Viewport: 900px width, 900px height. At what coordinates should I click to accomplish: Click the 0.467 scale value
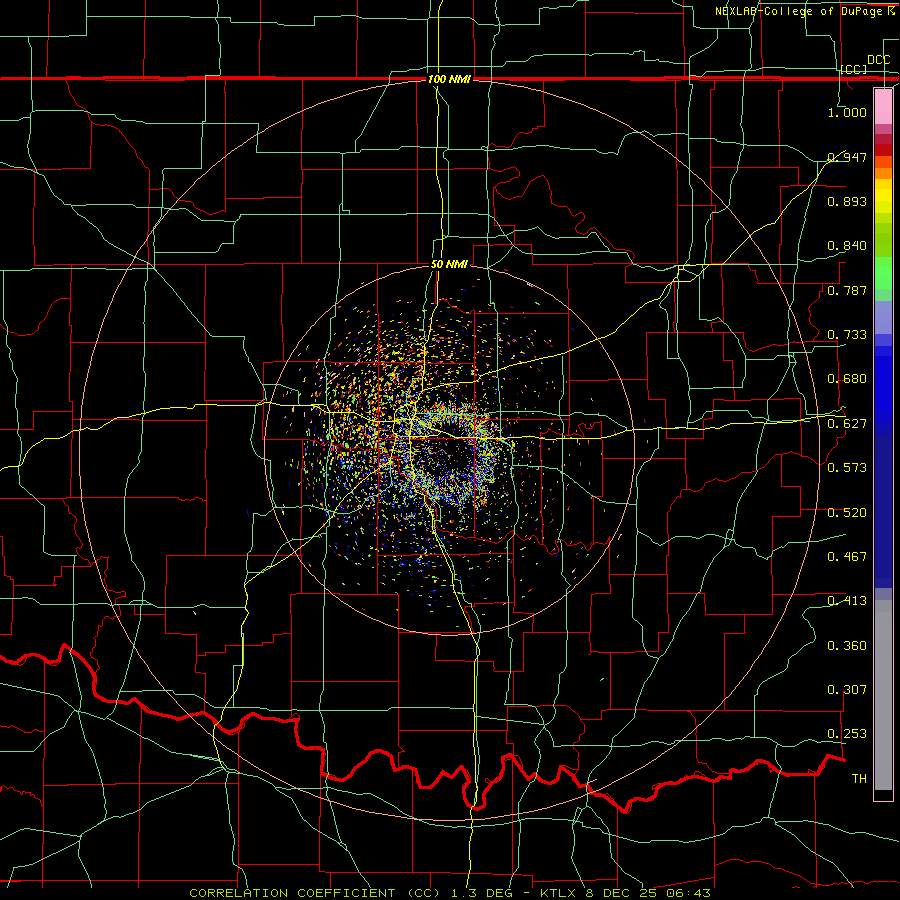pyautogui.click(x=847, y=557)
